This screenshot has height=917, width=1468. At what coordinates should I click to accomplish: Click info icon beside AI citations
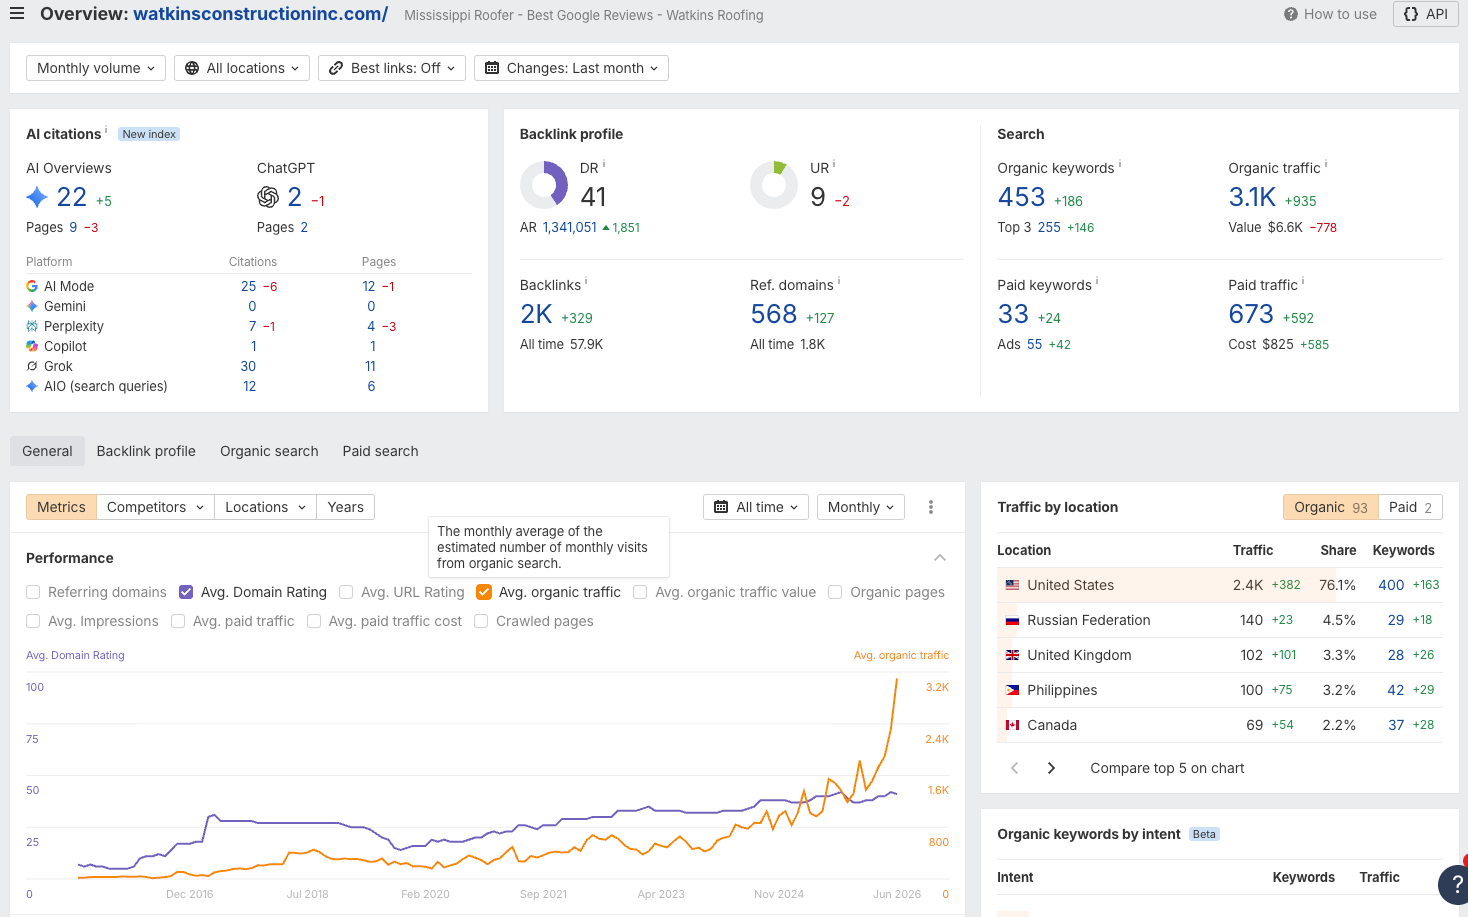(x=106, y=130)
